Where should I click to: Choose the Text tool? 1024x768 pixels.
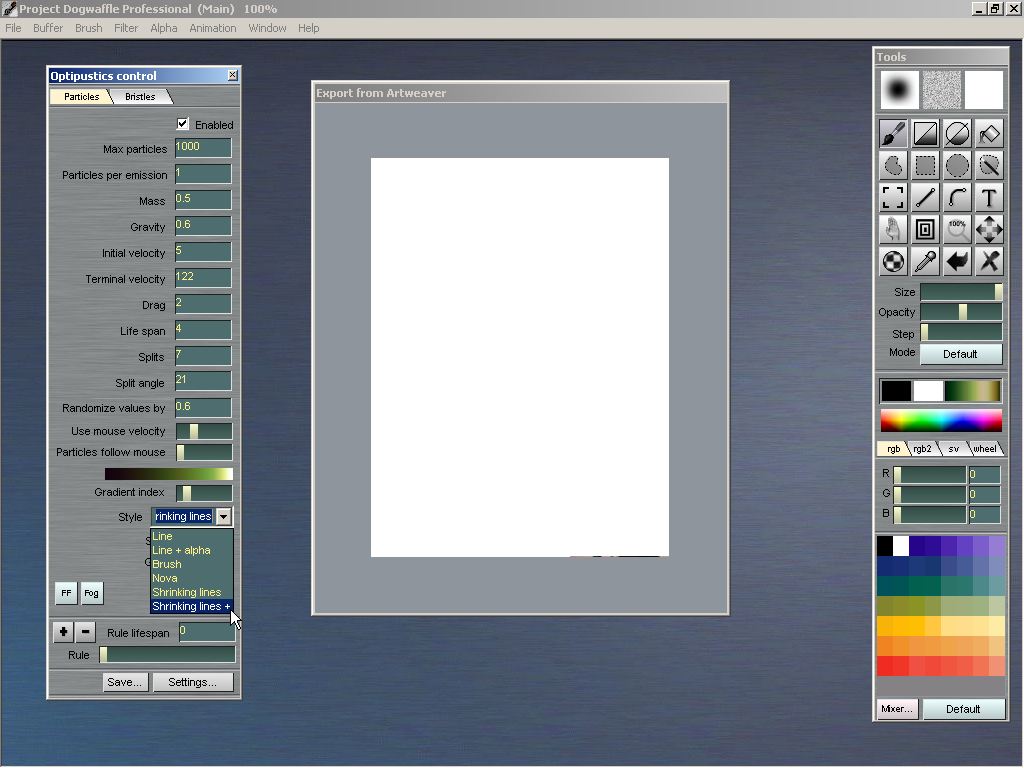[989, 197]
